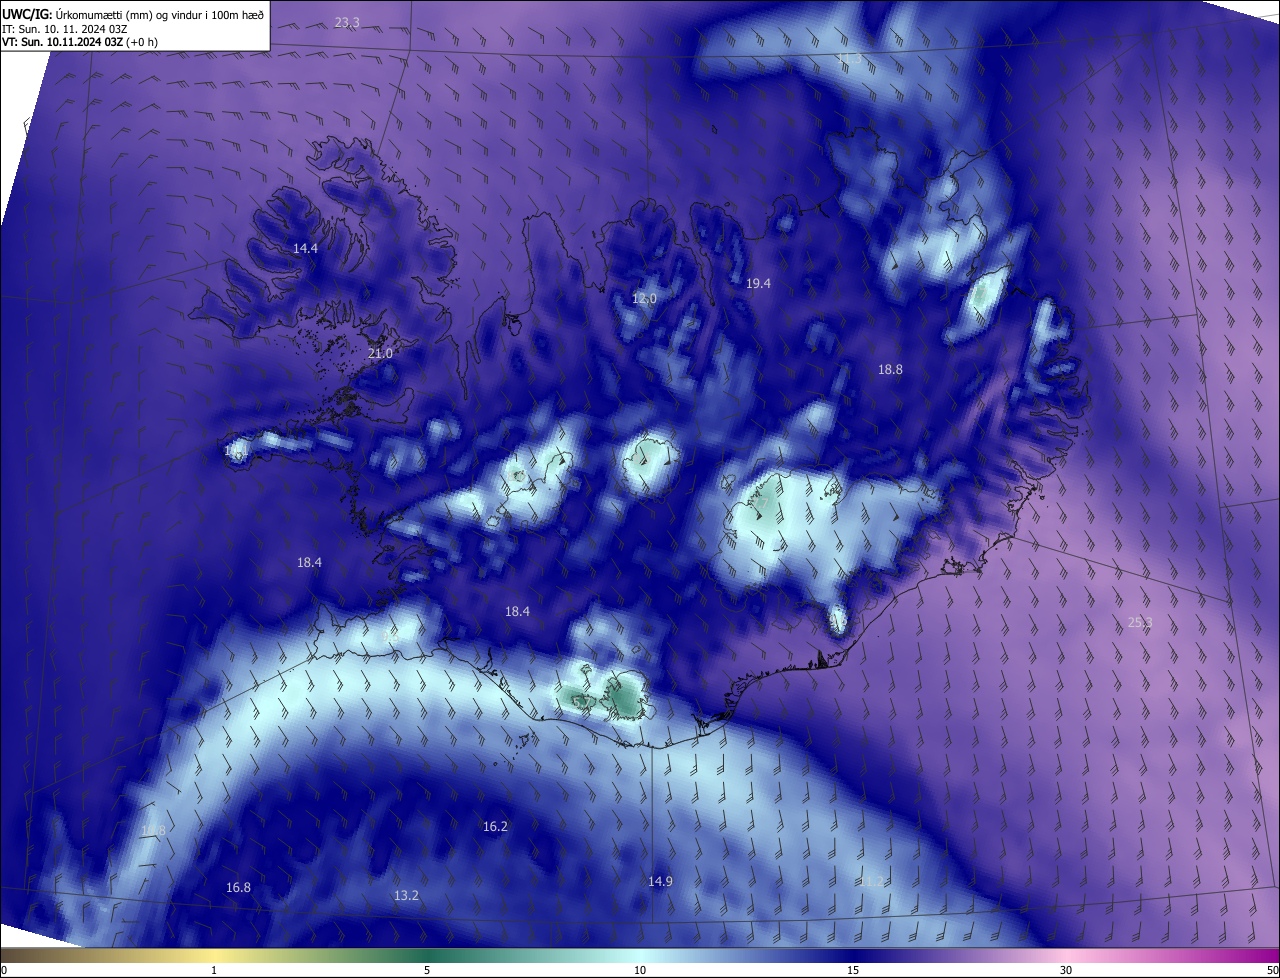Click the 18.8 wind value label
The height and width of the screenshot is (978, 1280).
[890, 370]
